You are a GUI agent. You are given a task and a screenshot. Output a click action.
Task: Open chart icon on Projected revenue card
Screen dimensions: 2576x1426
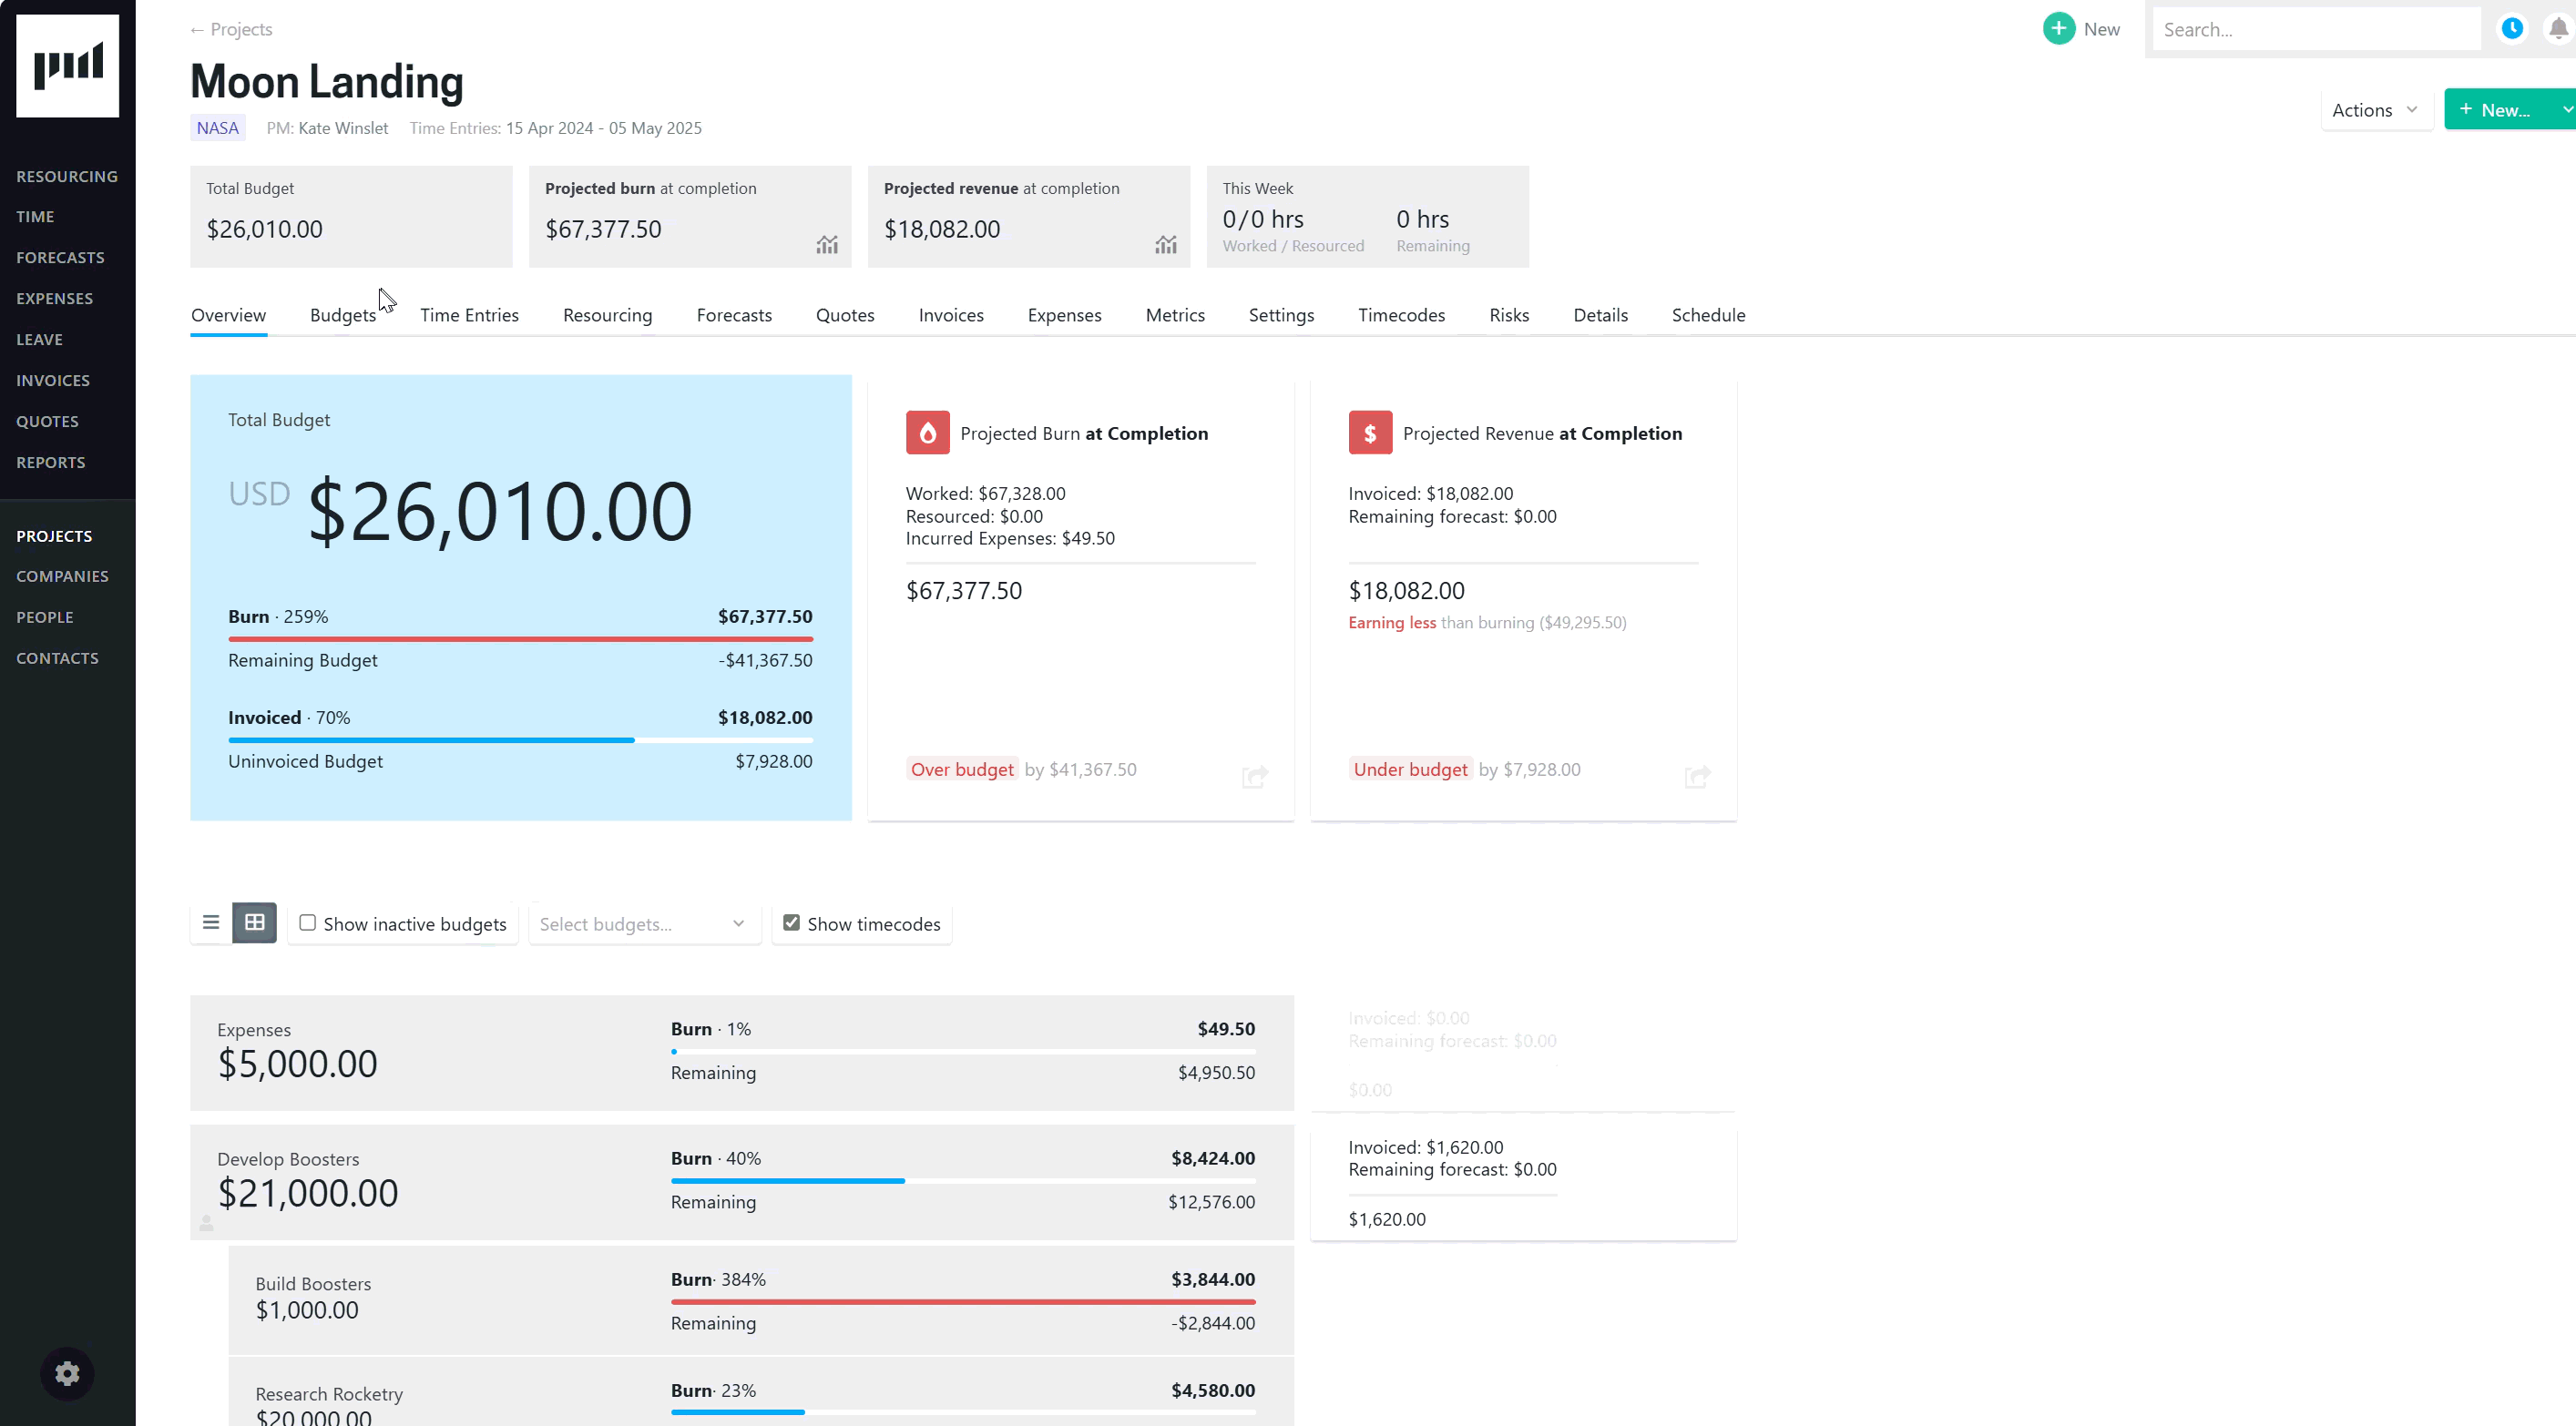click(x=1166, y=245)
